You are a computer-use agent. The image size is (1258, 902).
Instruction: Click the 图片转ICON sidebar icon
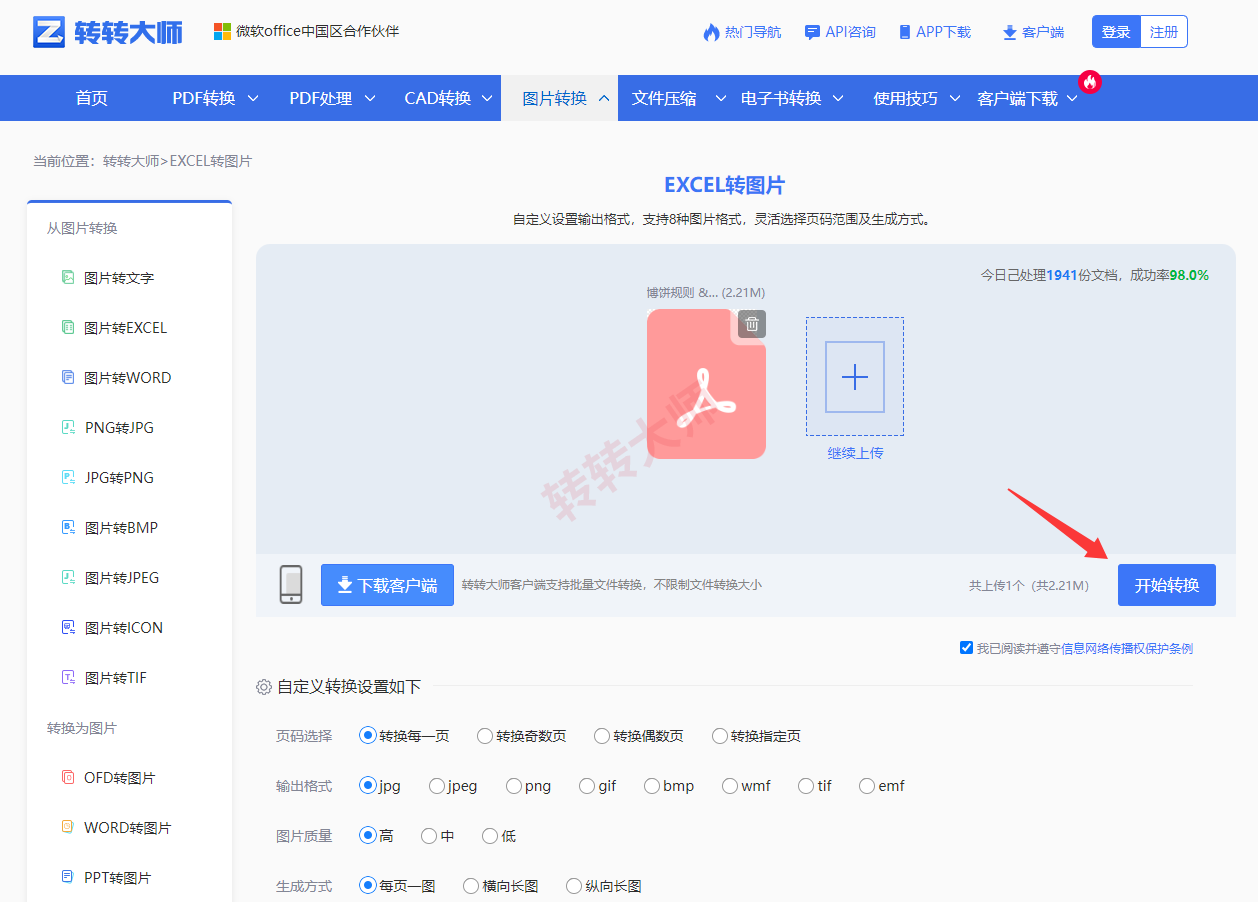pyautogui.click(x=68, y=627)
